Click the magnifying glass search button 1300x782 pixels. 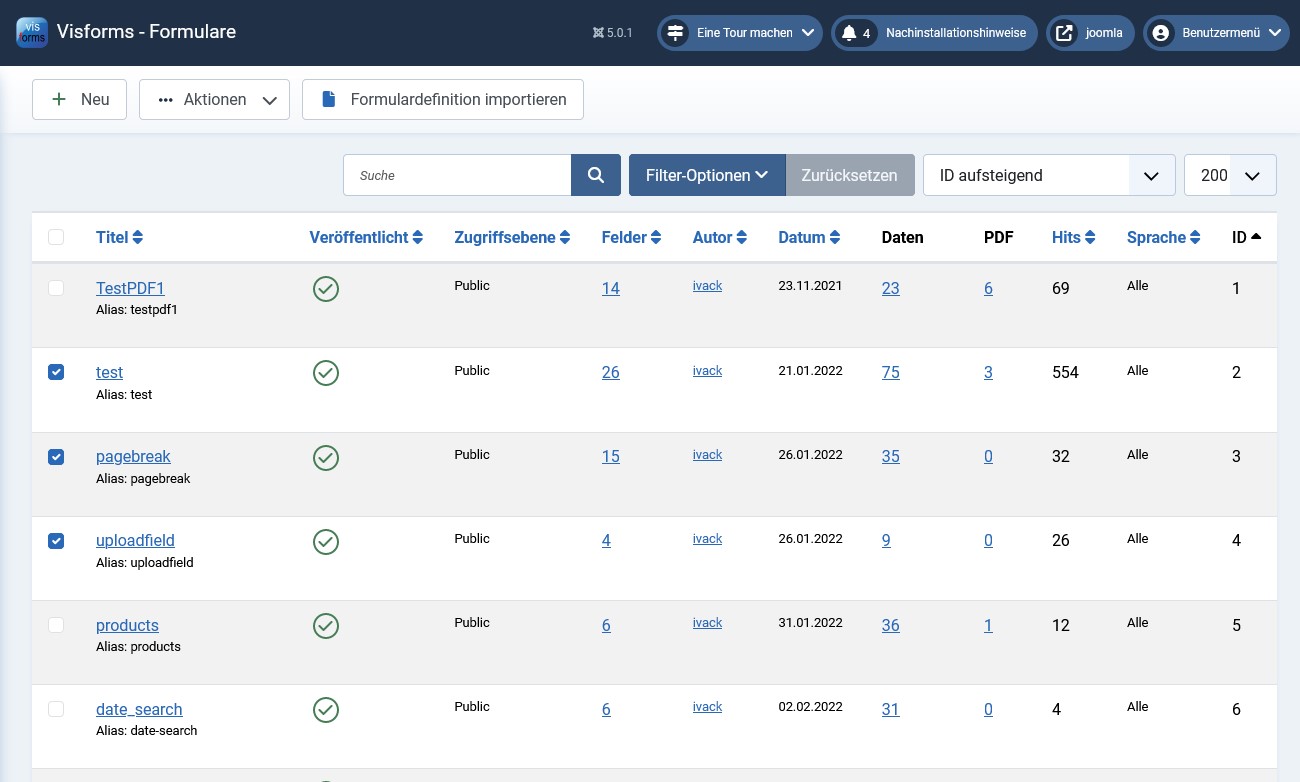[x=596, y=175]
